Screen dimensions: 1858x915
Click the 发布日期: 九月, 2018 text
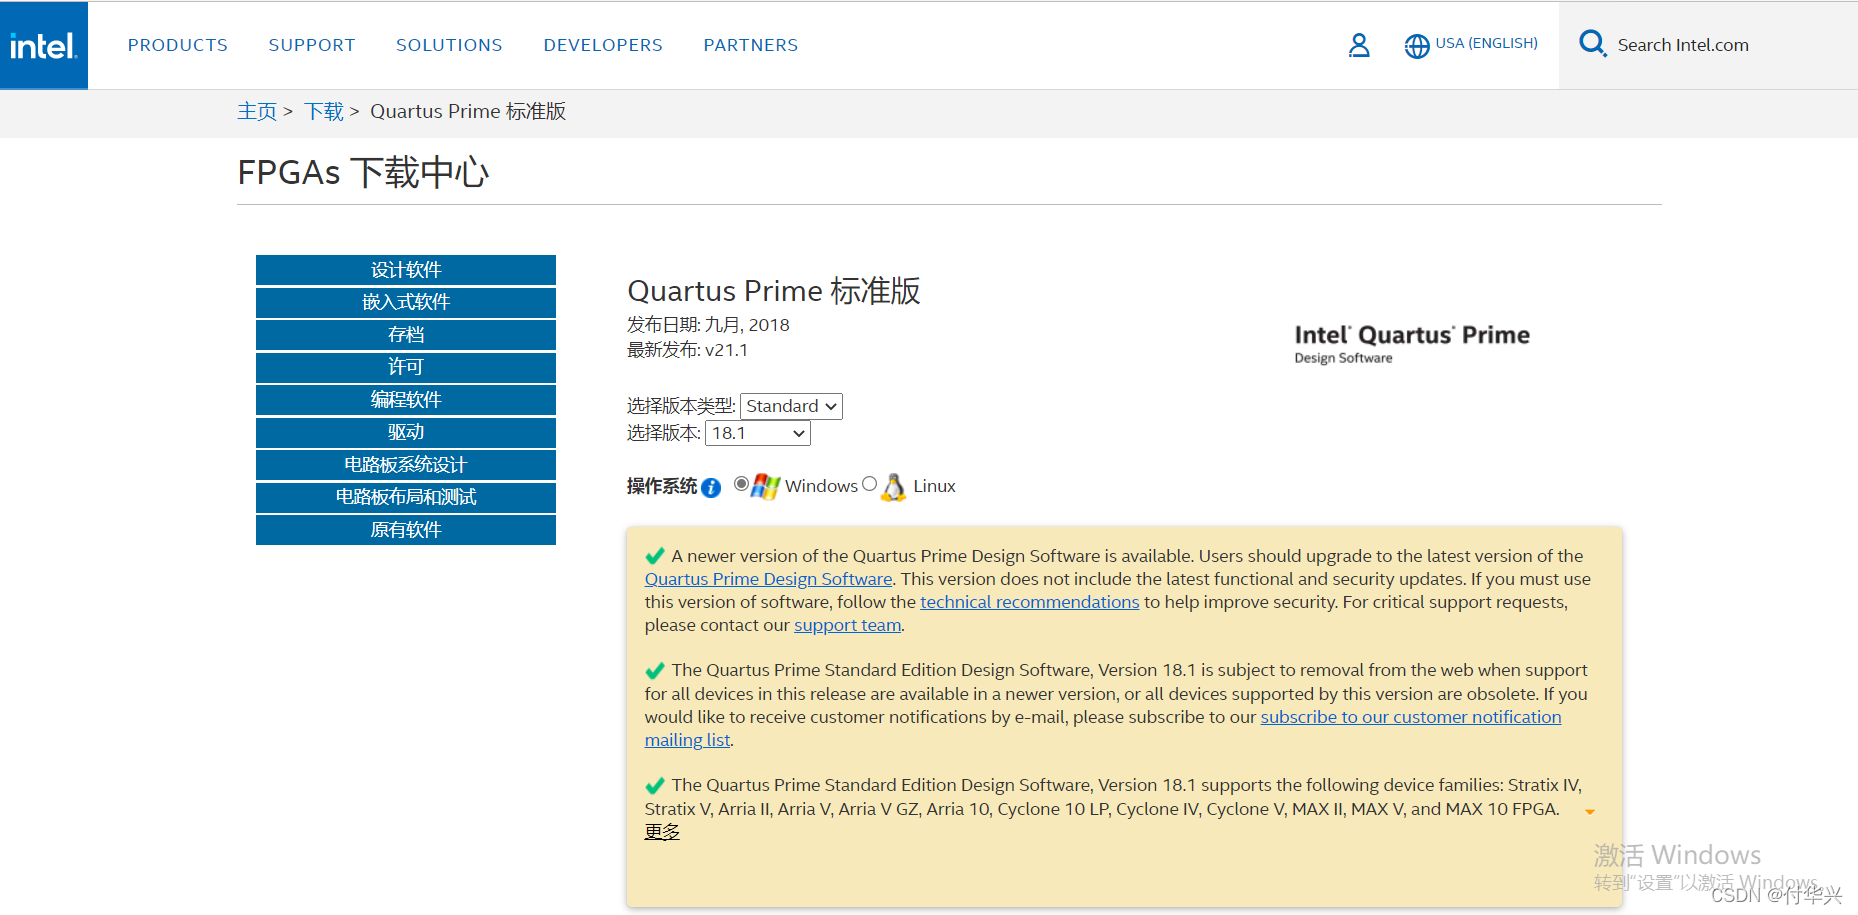[x=708, y=325]
